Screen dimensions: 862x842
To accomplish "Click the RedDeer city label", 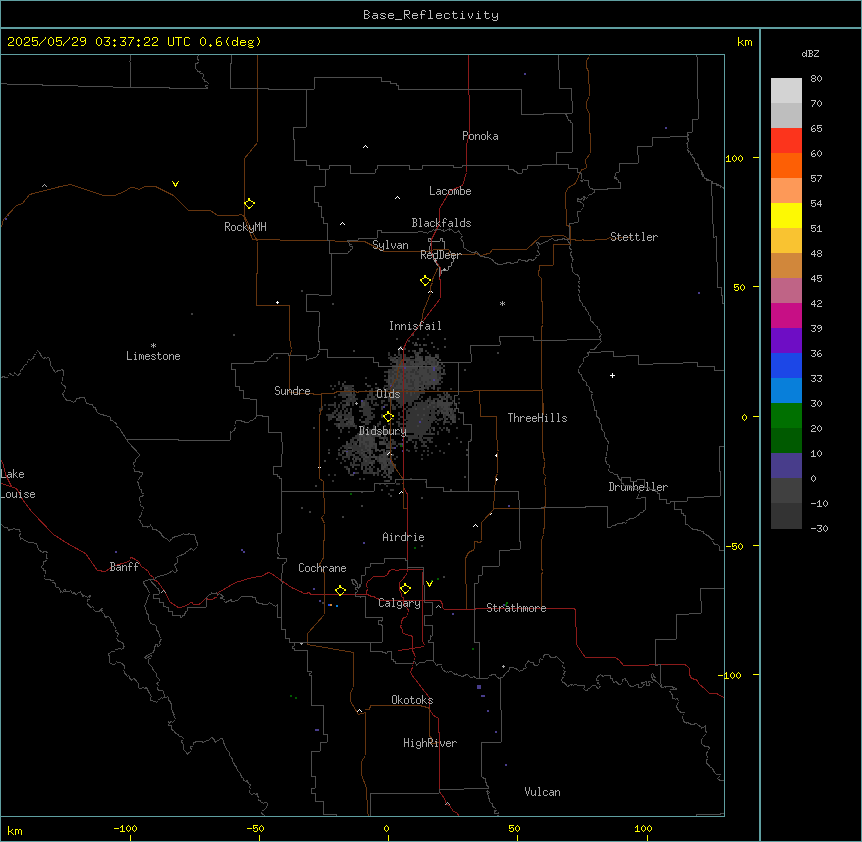I will point(441,255).
